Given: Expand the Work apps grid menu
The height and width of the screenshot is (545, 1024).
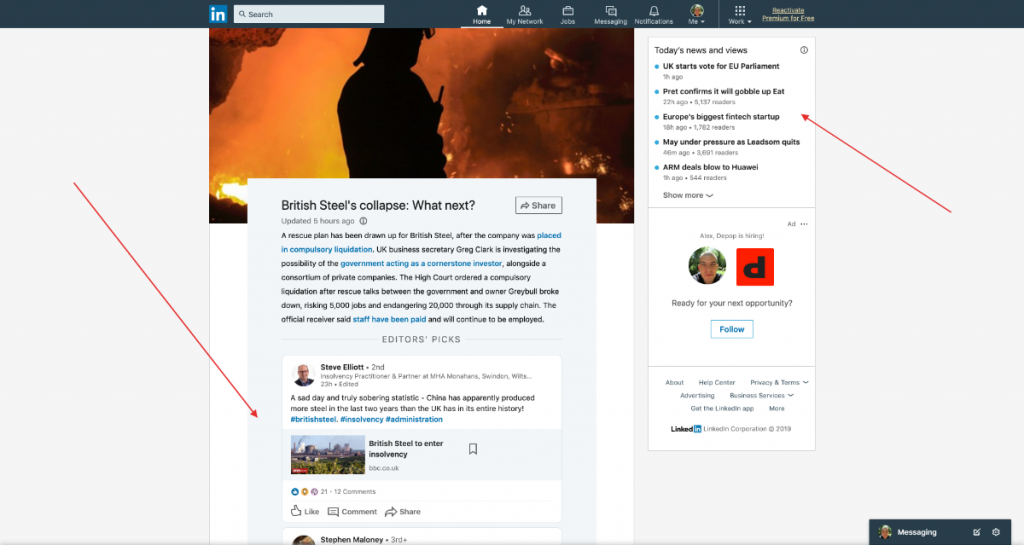Looking at the screenshot, I should [x=740, y=14].
